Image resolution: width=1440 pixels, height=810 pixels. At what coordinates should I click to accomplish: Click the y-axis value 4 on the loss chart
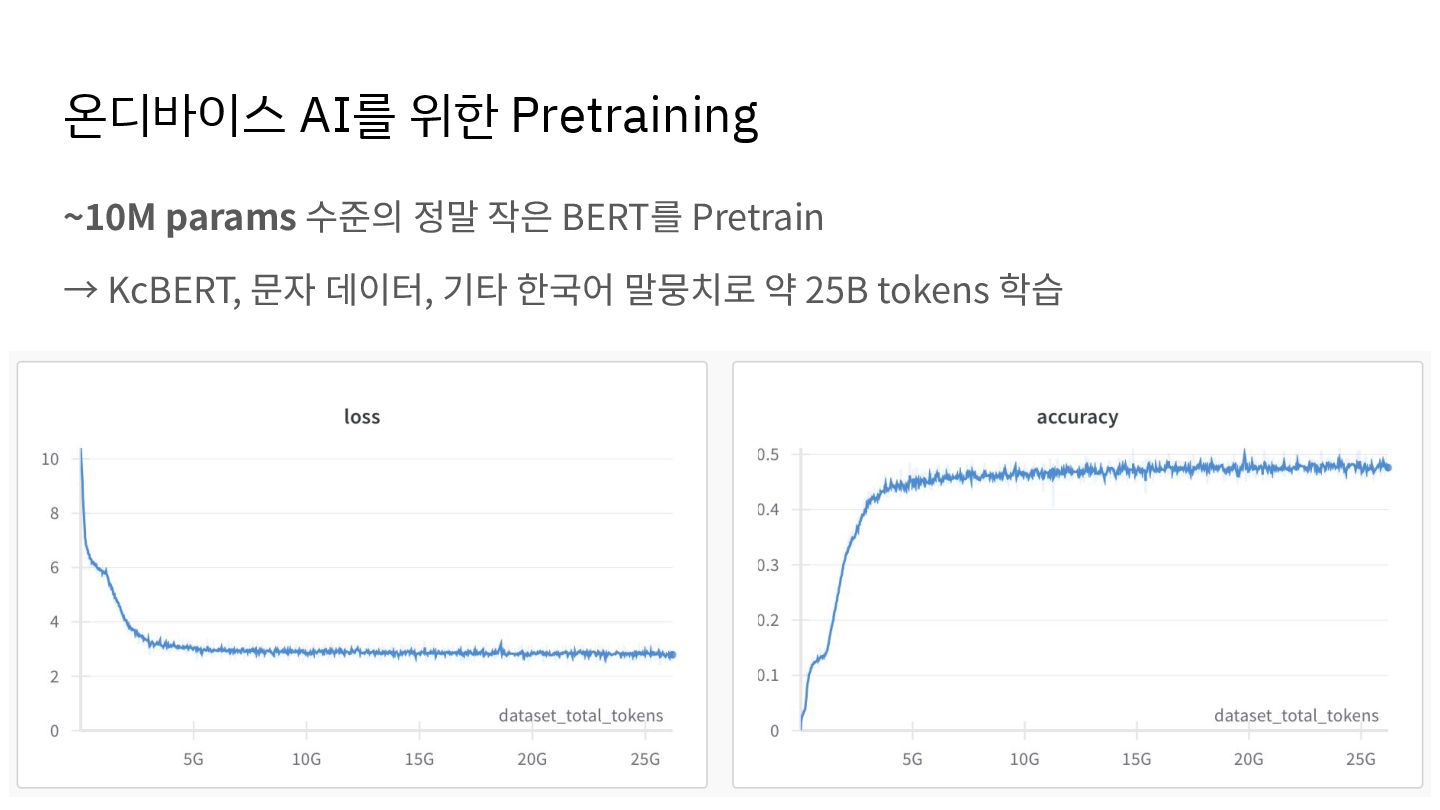click(53, 622)
